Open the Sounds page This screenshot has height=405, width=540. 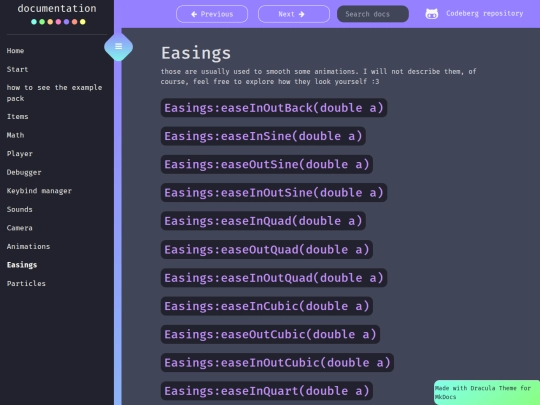pos(19,209)
